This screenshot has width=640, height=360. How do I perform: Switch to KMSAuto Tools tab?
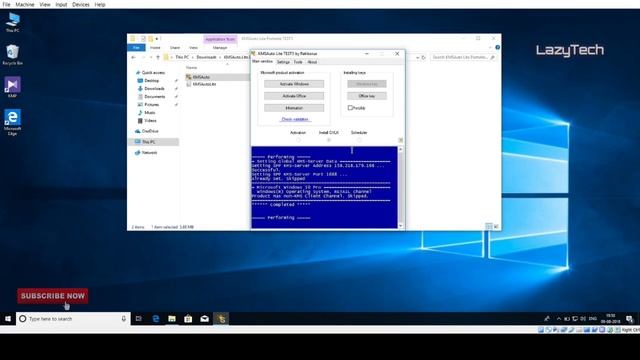coord(298,62)
